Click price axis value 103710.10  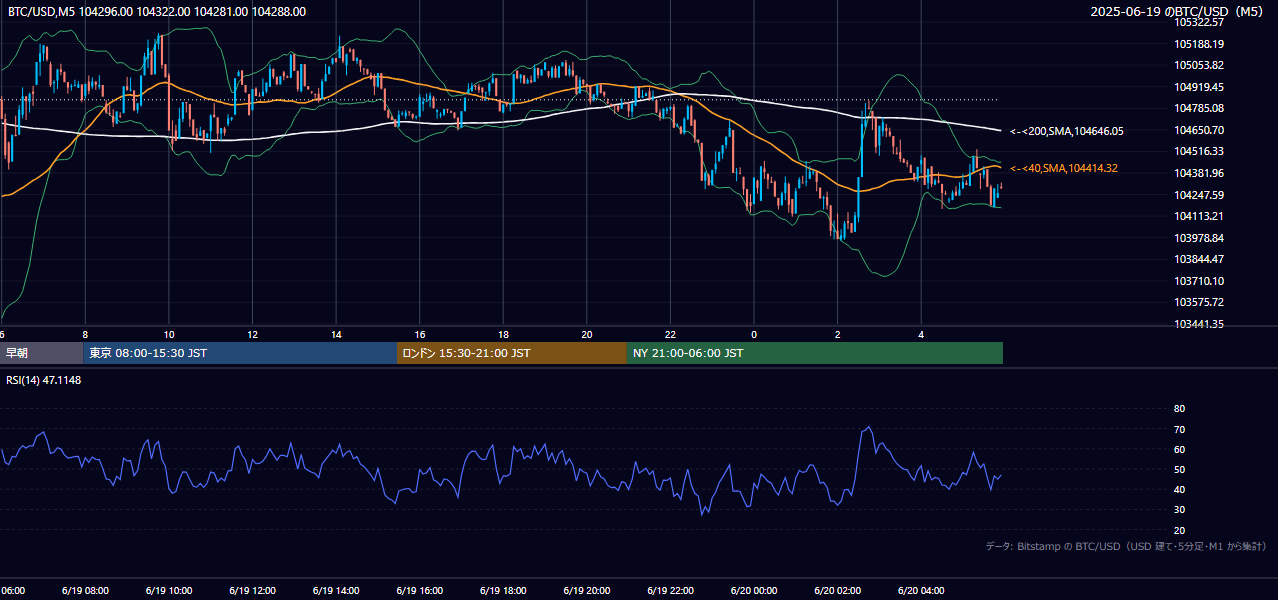pyautogui.click(x=1199, y=281)
